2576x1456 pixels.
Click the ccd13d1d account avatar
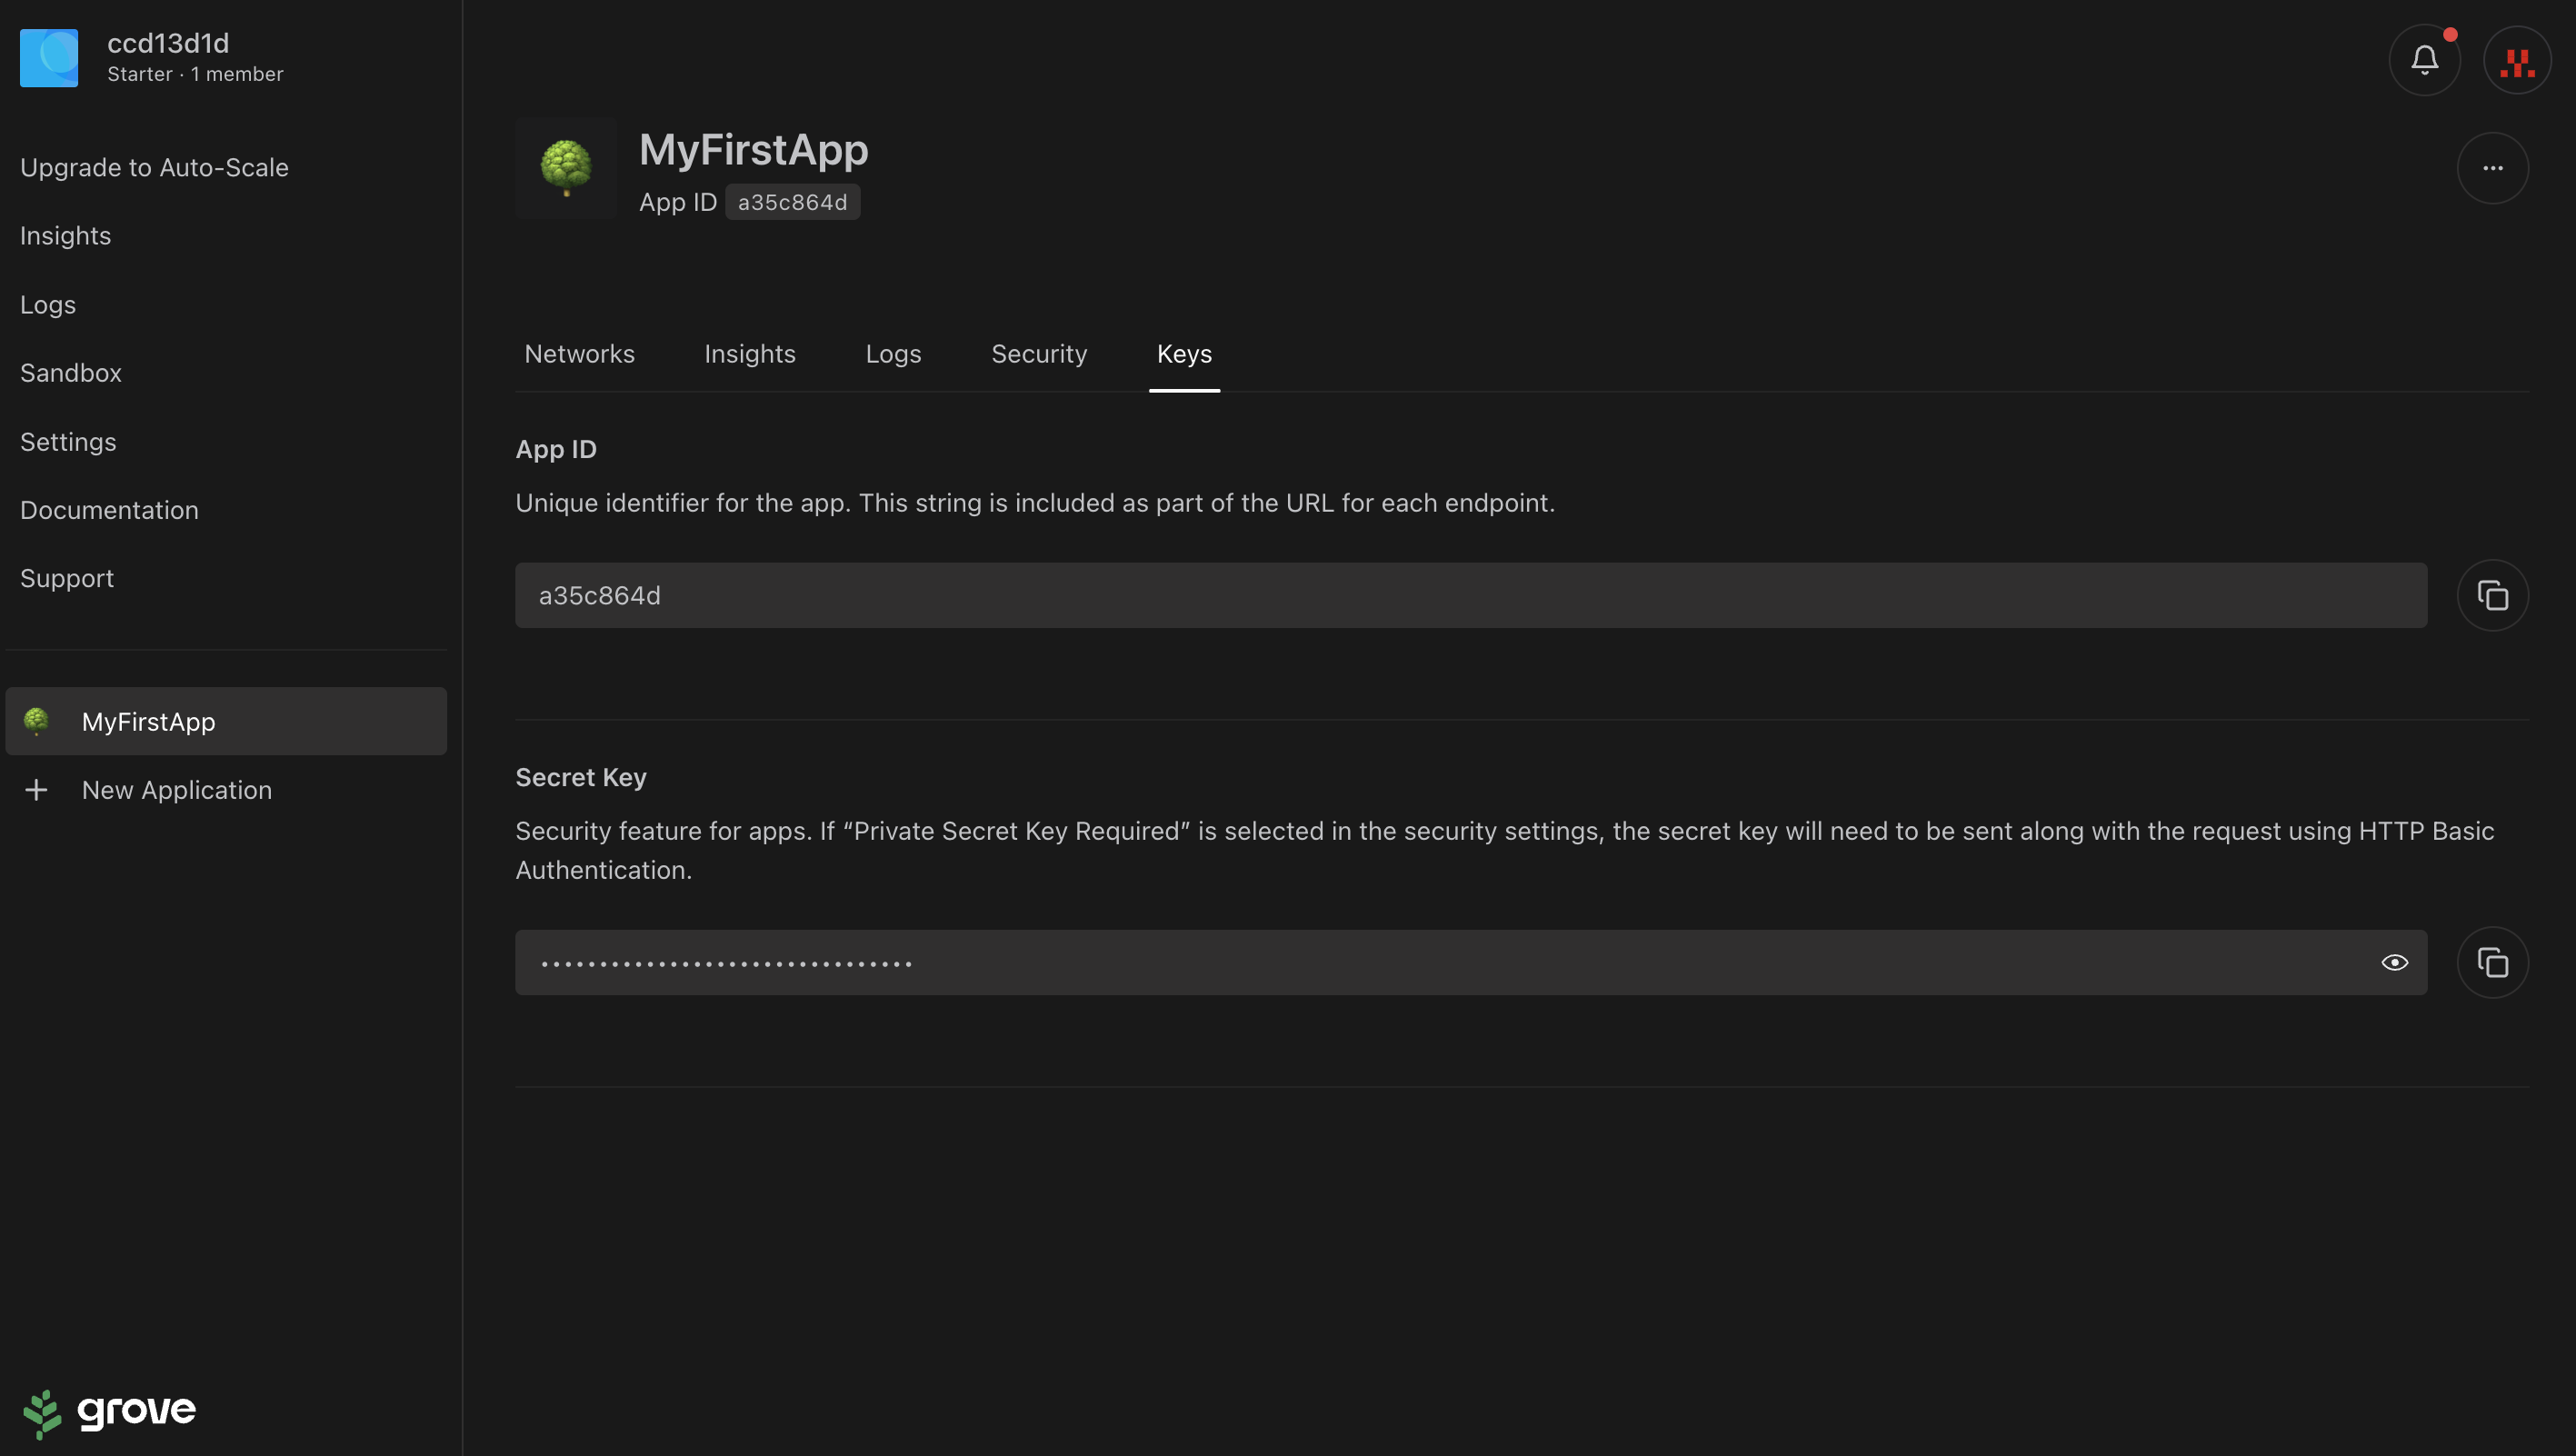[x=49, y=58]
